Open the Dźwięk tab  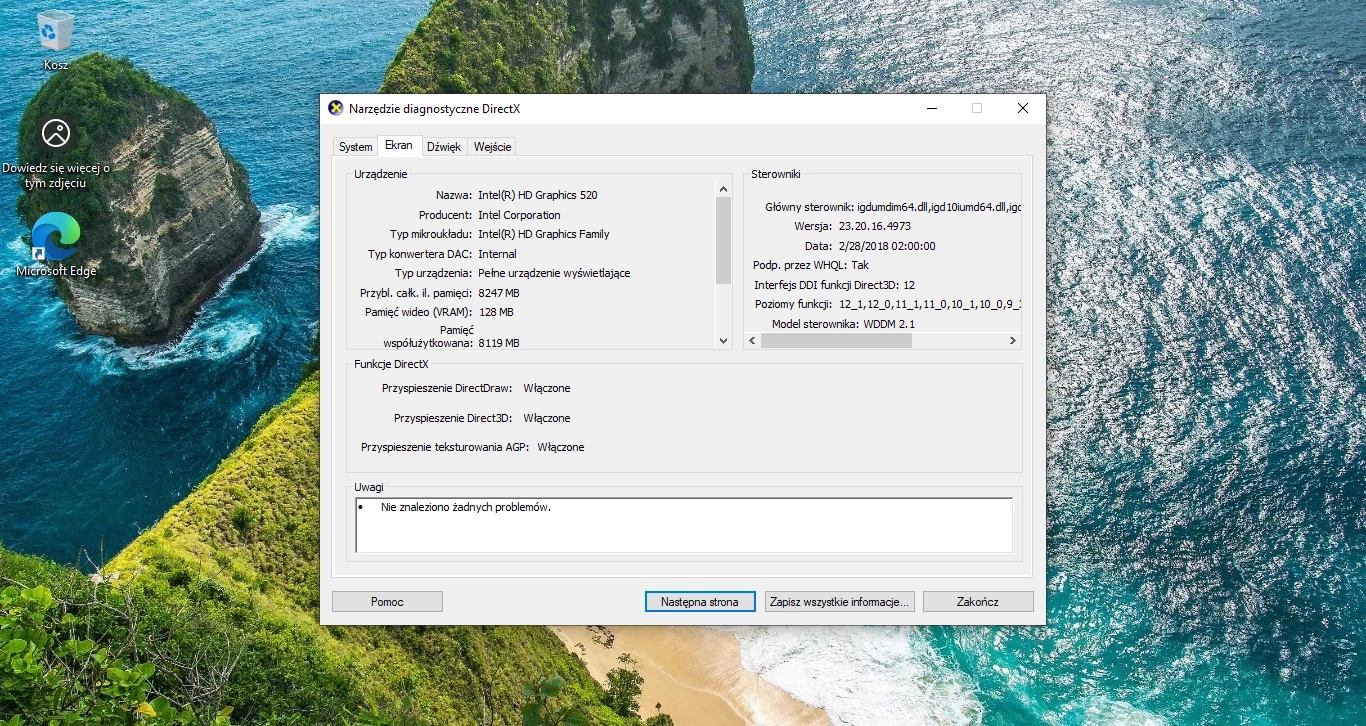(x=444, y=147)
